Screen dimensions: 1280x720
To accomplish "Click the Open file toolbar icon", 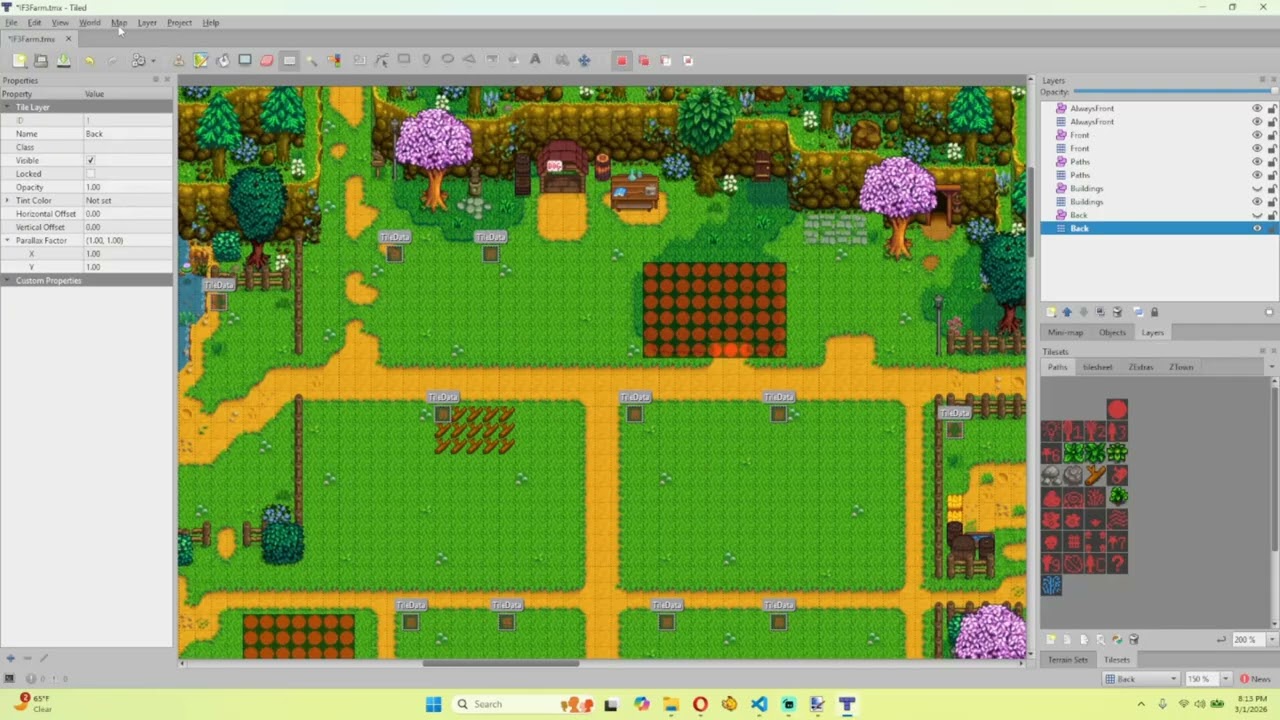I will click(x=41, y=60).
